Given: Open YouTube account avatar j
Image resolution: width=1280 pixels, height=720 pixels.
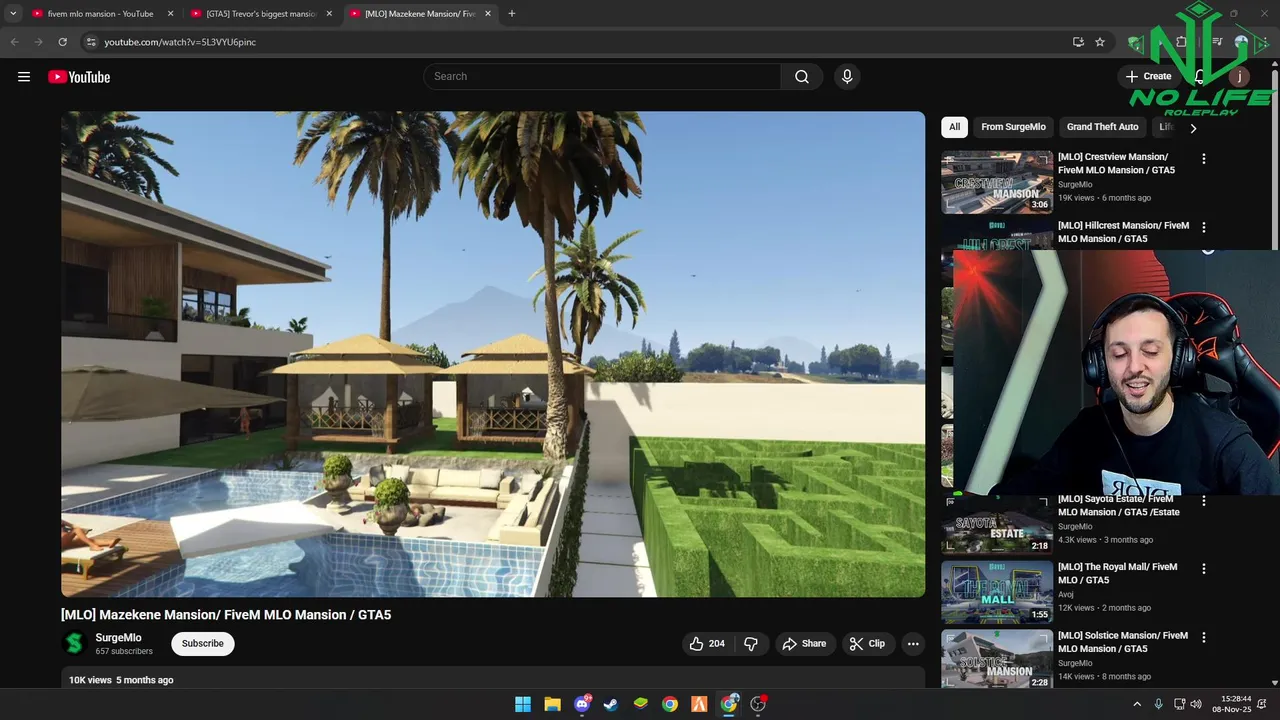Looking at the screenshot, I should [x=1240, y=77].
